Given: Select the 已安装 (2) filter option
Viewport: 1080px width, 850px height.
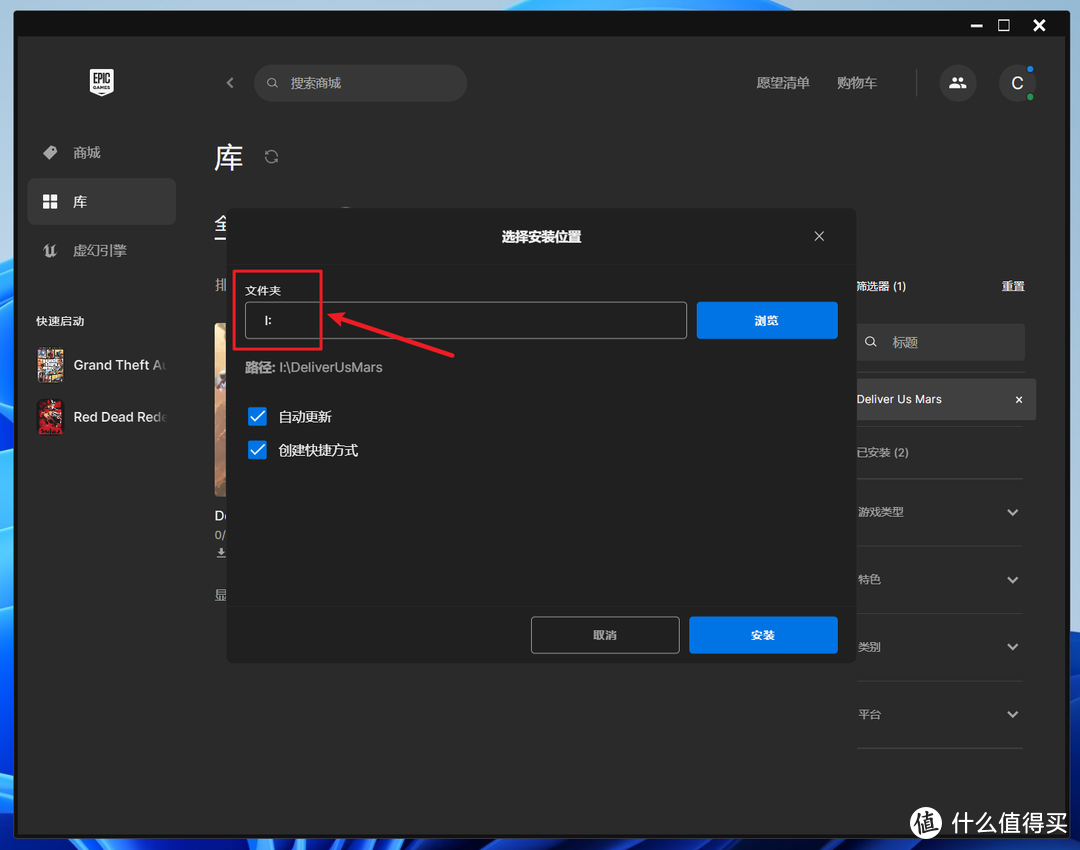Looking at the screenshot, I should 882,453.
